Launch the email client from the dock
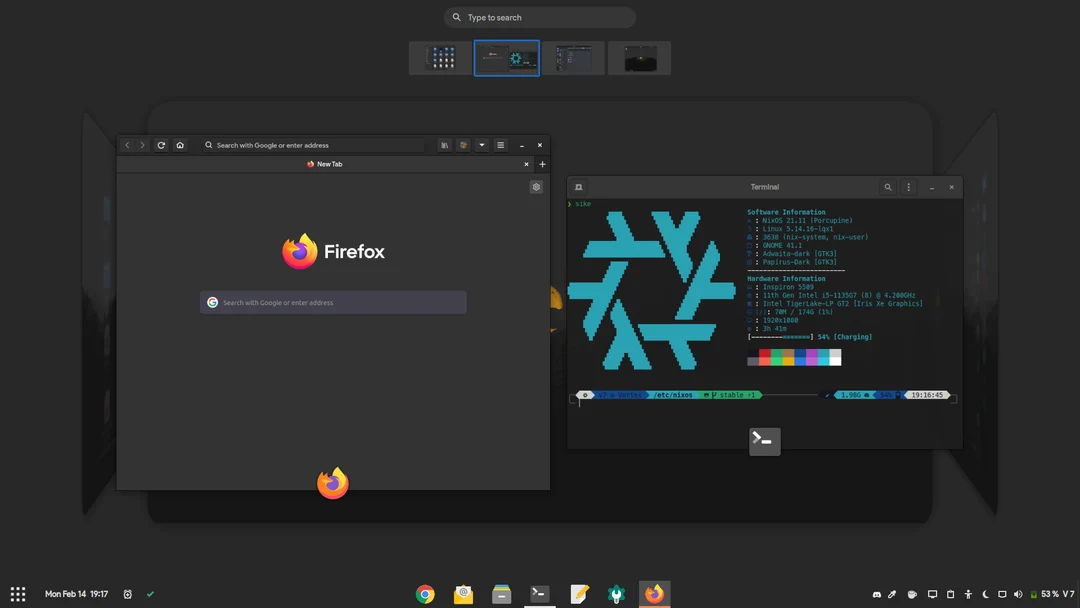This screenshot has width=1080, height=608. (462, 594)
